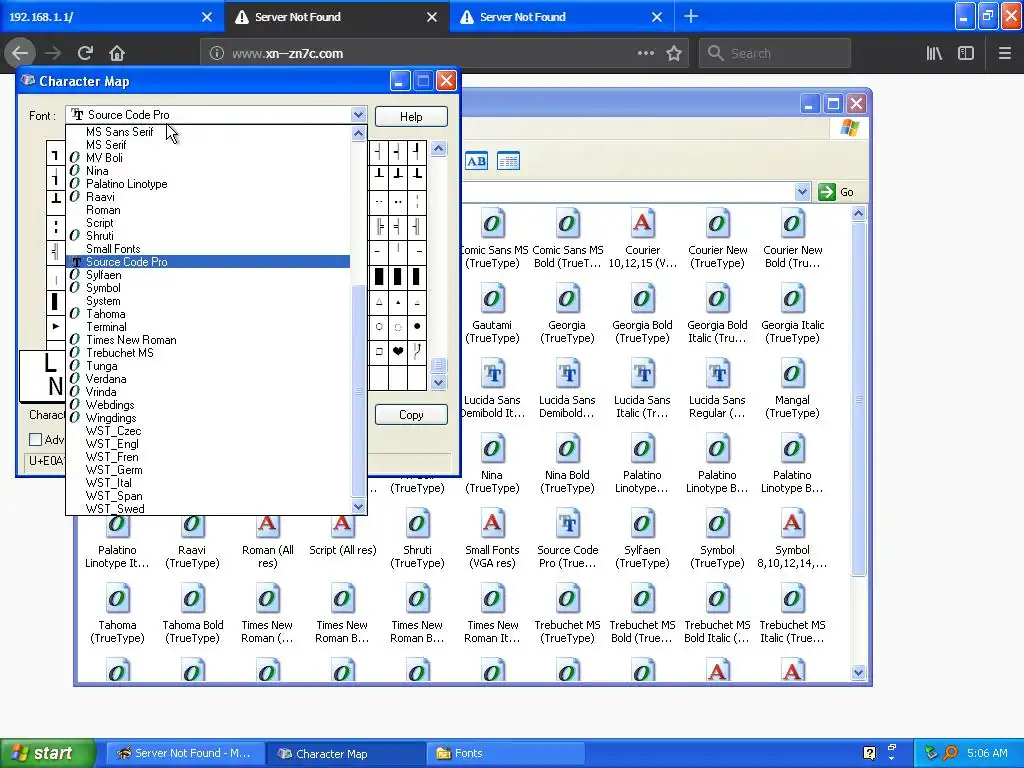Click the Copy button in Character Map
The image size is (1024, 768).
click(x=411, y=415)
